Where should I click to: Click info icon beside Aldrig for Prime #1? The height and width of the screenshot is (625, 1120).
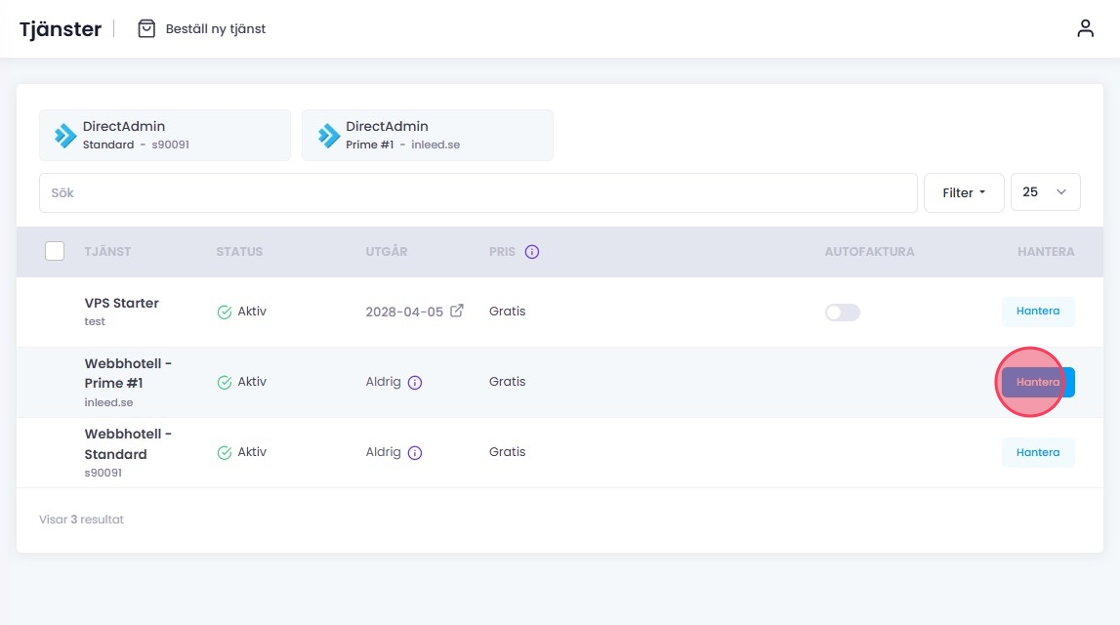tap(415, 382)
